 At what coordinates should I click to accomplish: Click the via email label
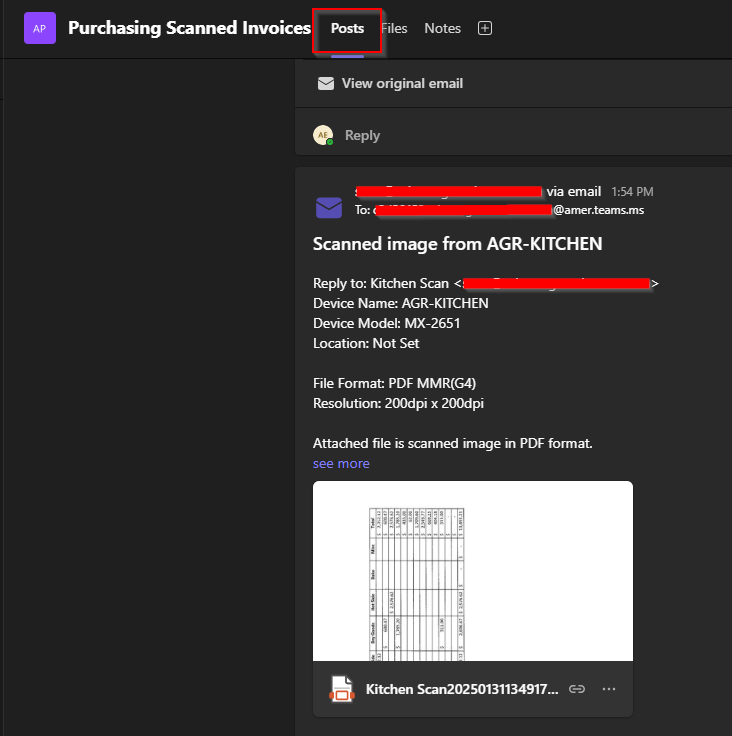point(573,192)
